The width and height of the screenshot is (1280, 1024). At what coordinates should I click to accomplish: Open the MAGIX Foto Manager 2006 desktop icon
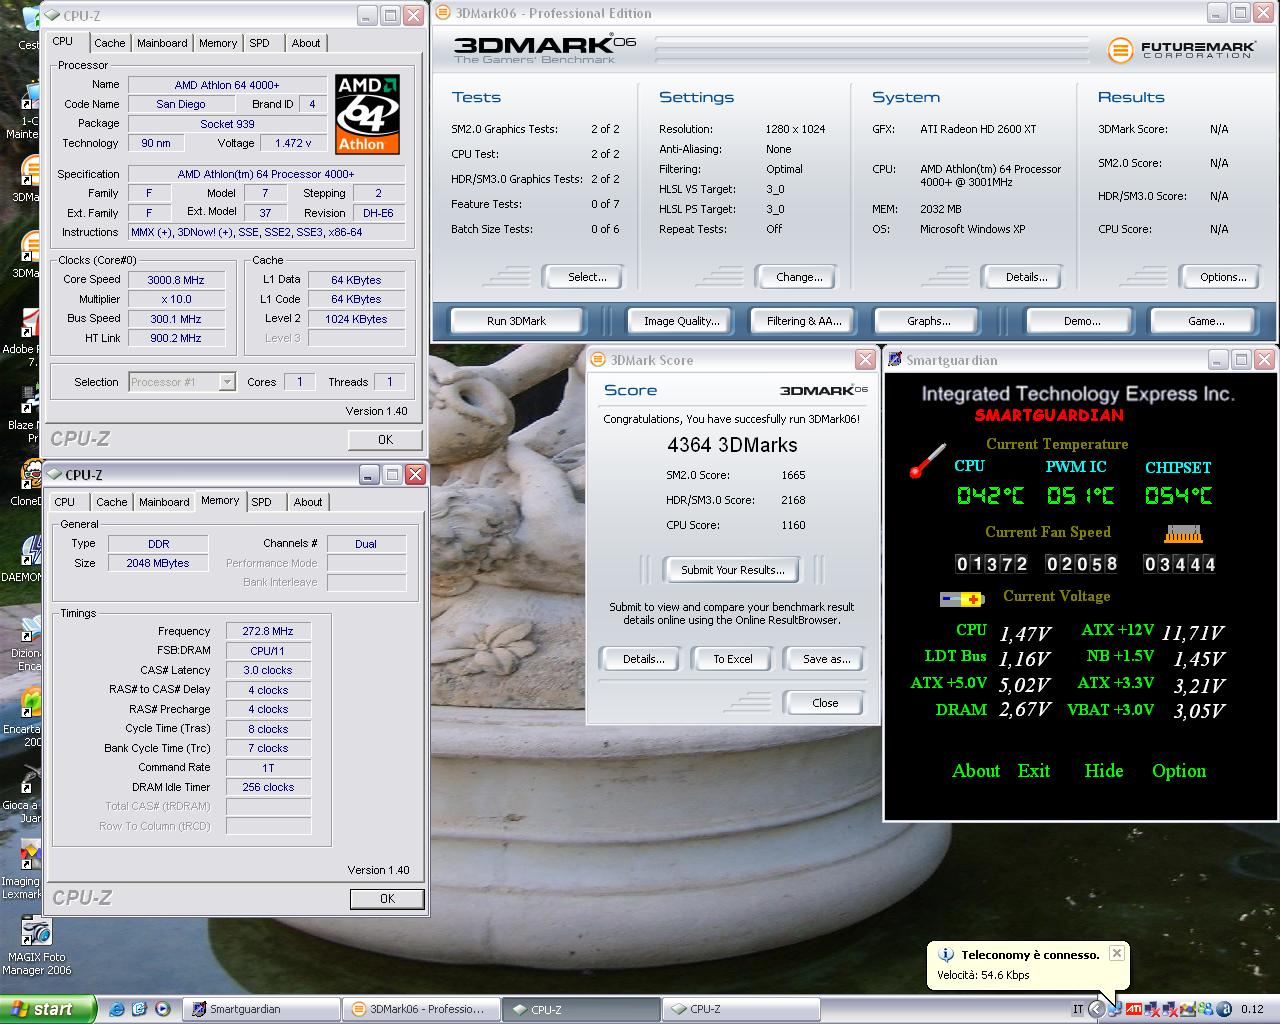pyautogui.click(x=36, y=931)
